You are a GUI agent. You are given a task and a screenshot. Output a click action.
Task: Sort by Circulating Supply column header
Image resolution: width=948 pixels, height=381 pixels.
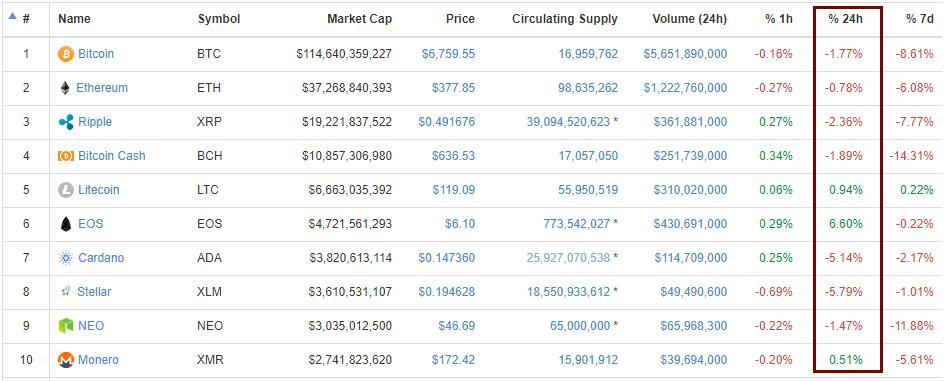565,19
